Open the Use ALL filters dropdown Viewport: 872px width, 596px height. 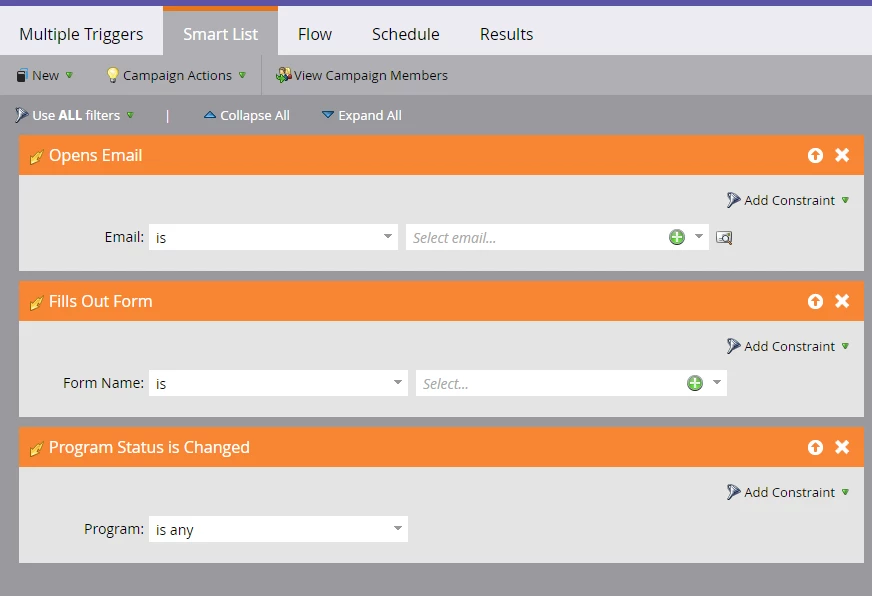tap(75, 115)
